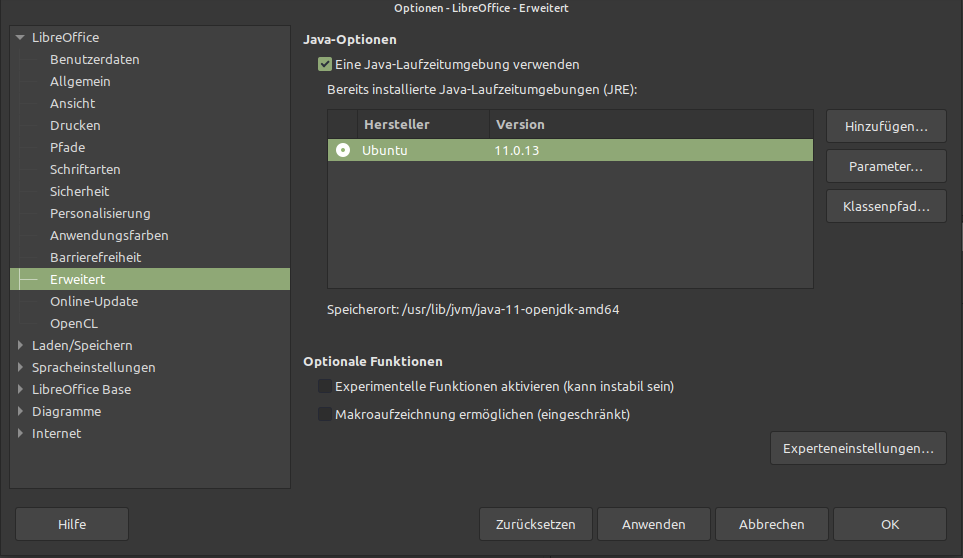Image resolution: width=963 pixels, height=558 pixels.
Task: Click the 11.0.13 version cell
Action: point(517,150)
